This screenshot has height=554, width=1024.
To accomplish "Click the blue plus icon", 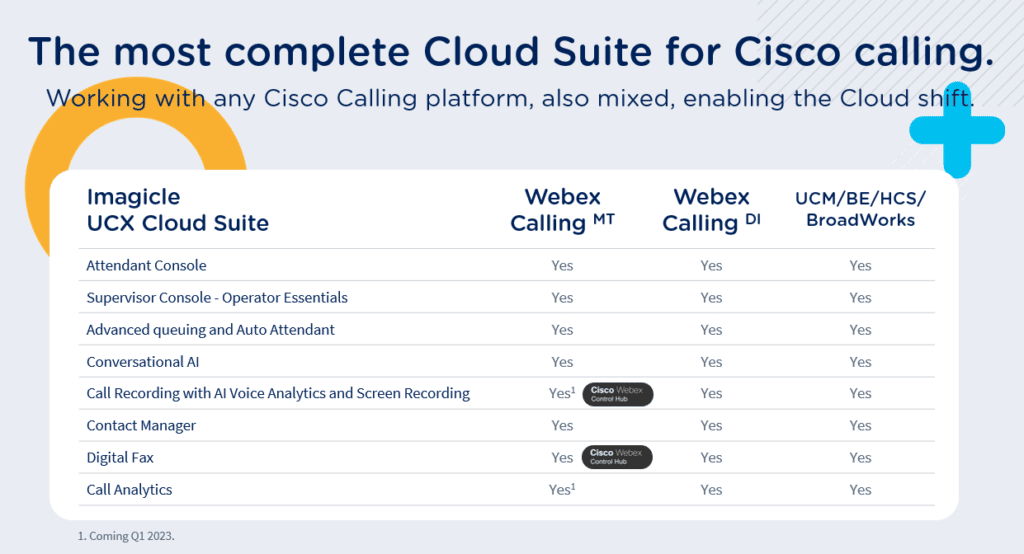I will pyautogui.click(x=956, y=131).
